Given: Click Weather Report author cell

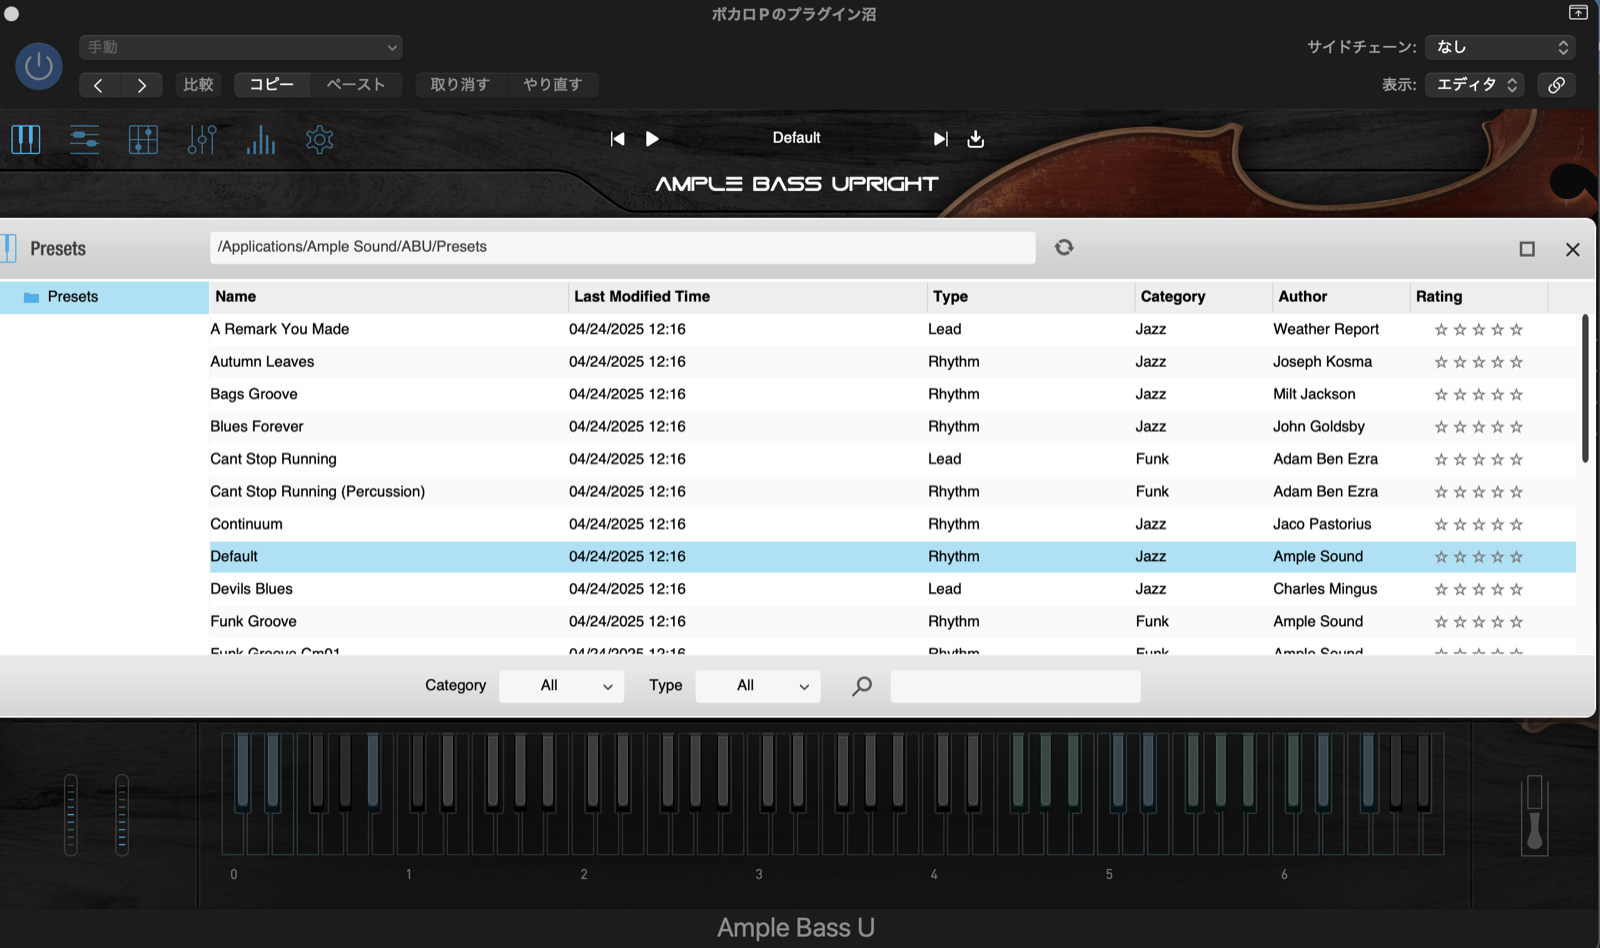Looking at the screenshot, I should pyautogui.click(x=1326, y=329).
